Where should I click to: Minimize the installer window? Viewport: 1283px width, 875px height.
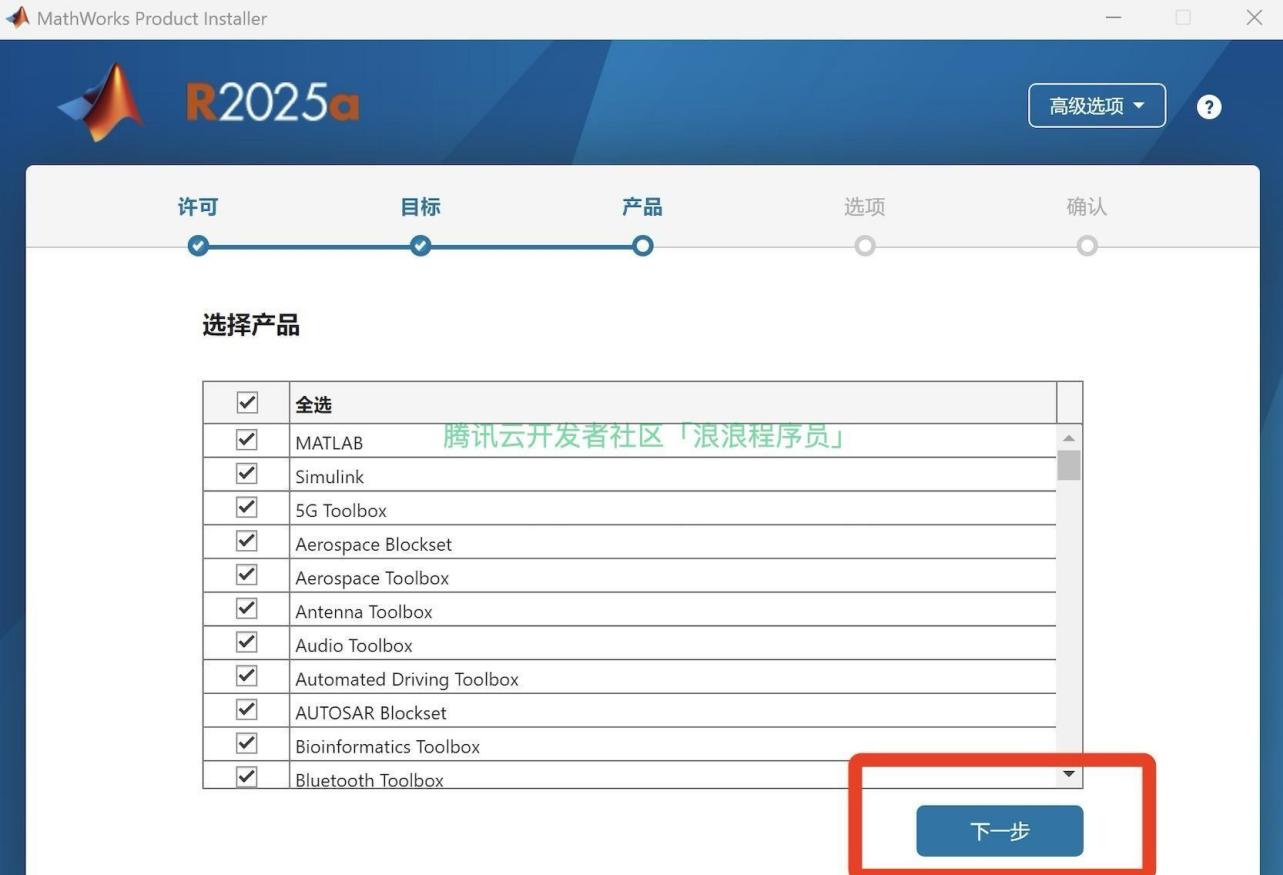1113,18
